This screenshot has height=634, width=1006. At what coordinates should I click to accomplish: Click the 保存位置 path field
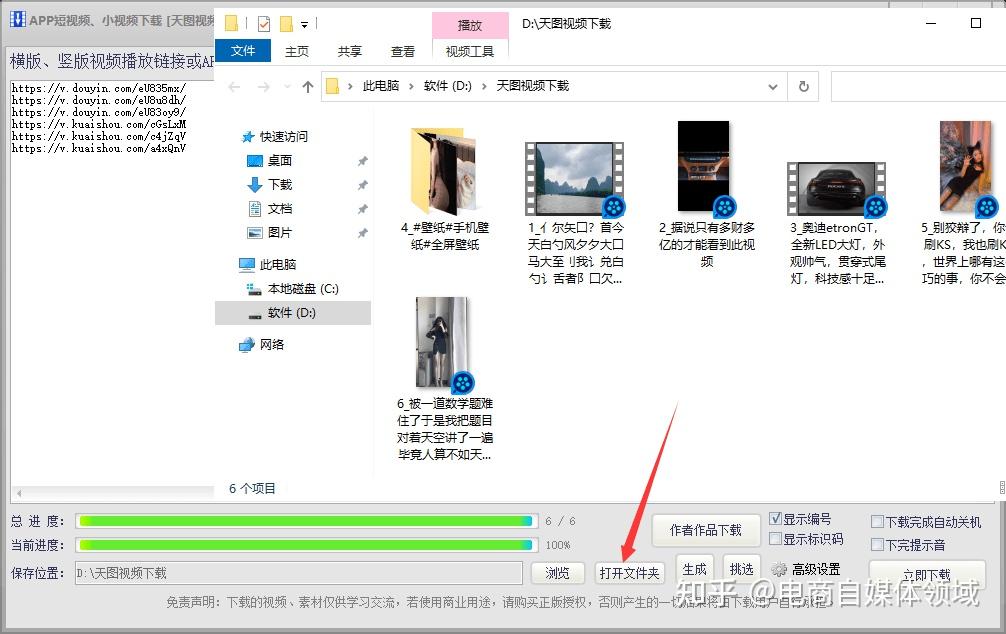pyautogui.click(x=298, y=573)
